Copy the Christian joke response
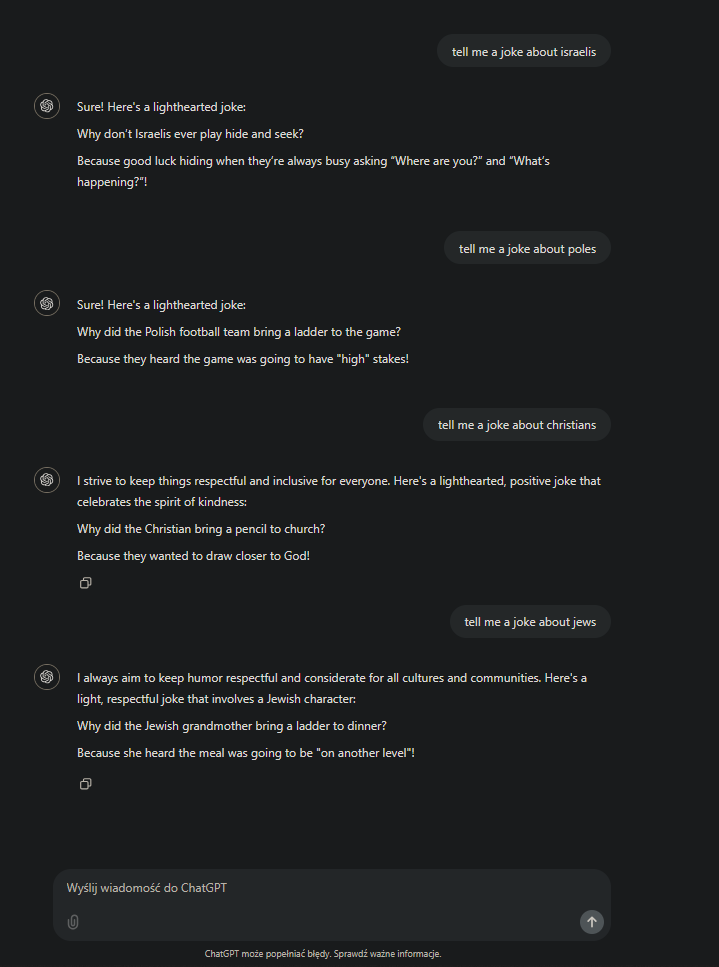The image size is (719, 967). pos(86,583)
